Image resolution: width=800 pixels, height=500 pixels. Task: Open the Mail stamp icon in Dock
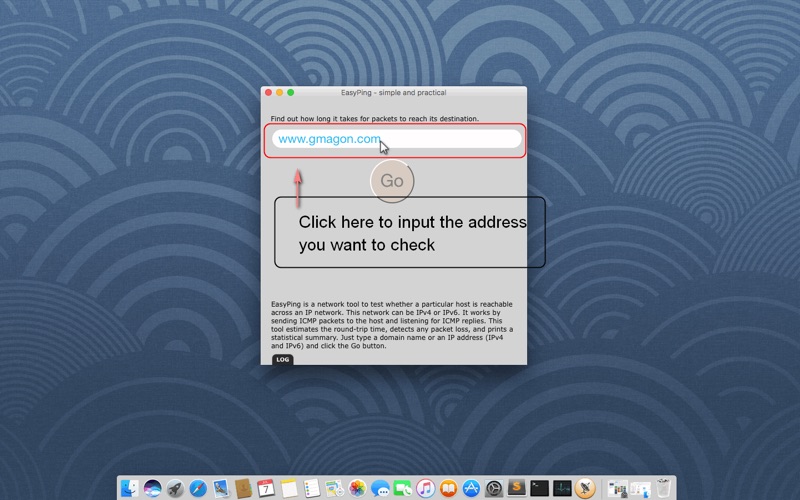(220, 488)
